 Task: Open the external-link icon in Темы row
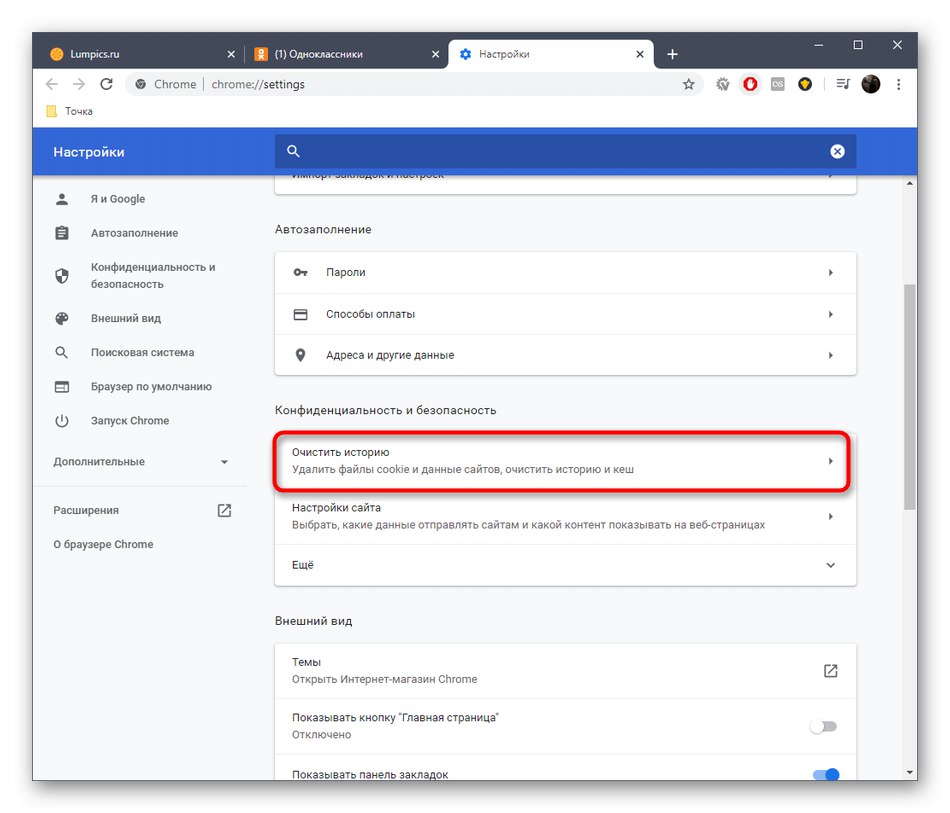830,671
